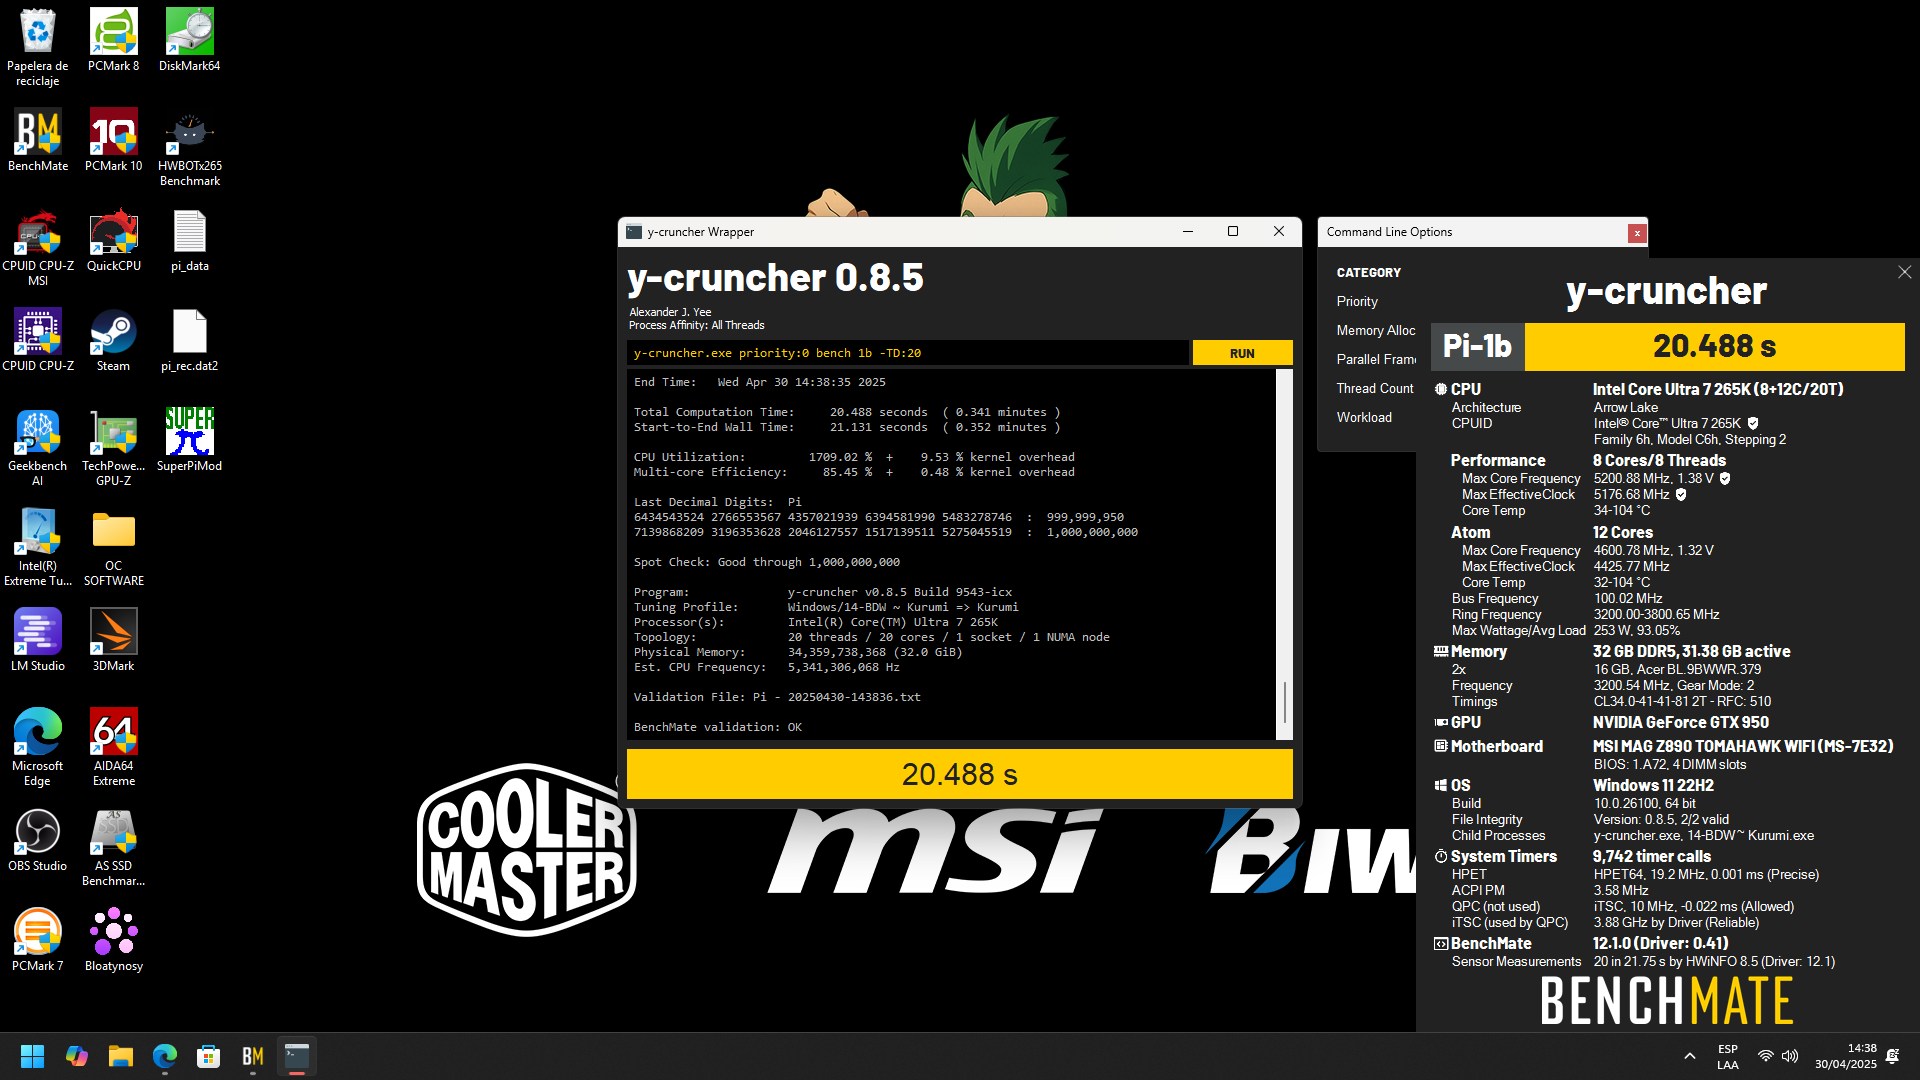
Task: Open the Geekbench AI shortcut
Action: pyautogui.click(x=38, y=447)
